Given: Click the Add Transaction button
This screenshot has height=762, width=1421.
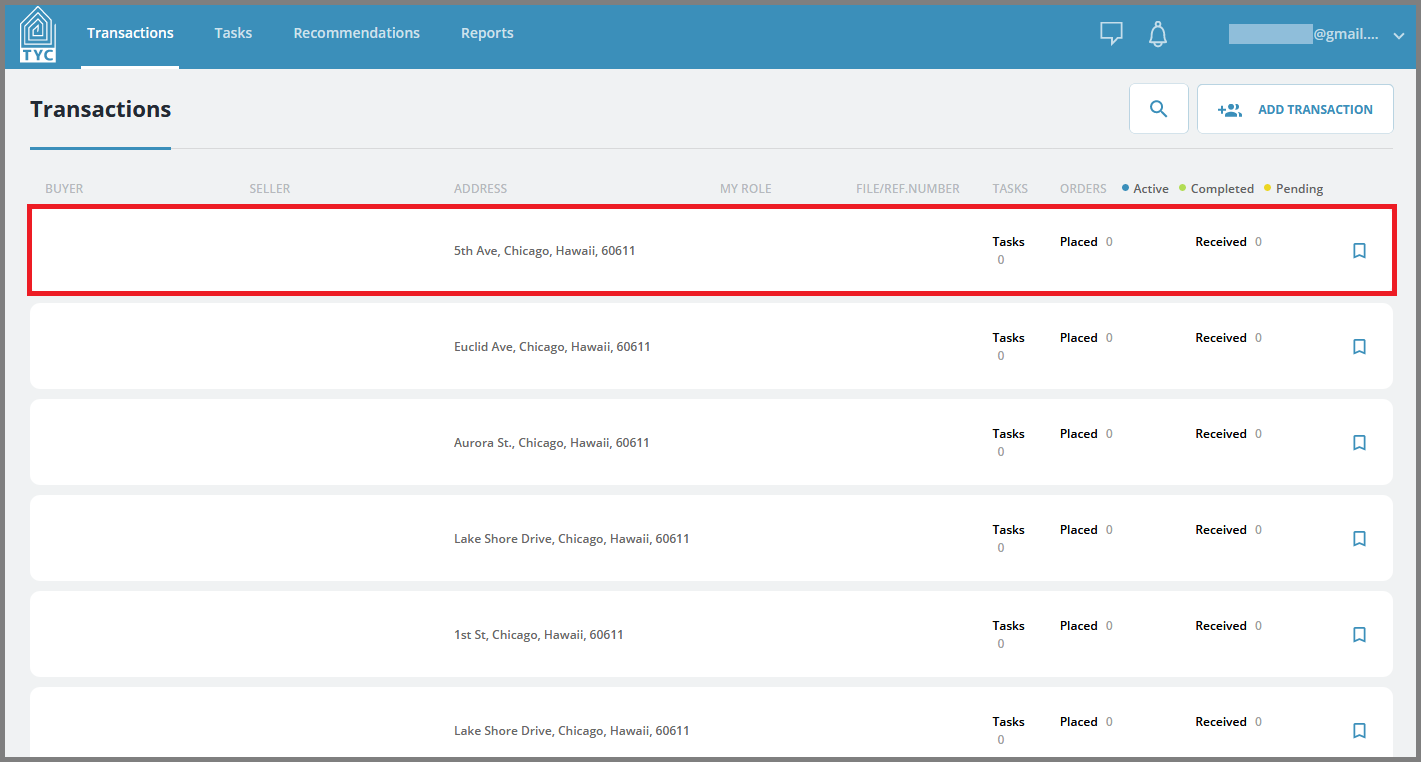Looking at the screenshot, I should click(x=1295, y=109).
